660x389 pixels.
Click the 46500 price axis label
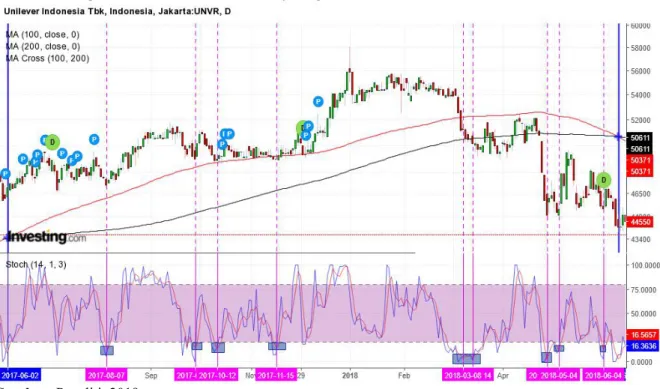coord(640,194)
